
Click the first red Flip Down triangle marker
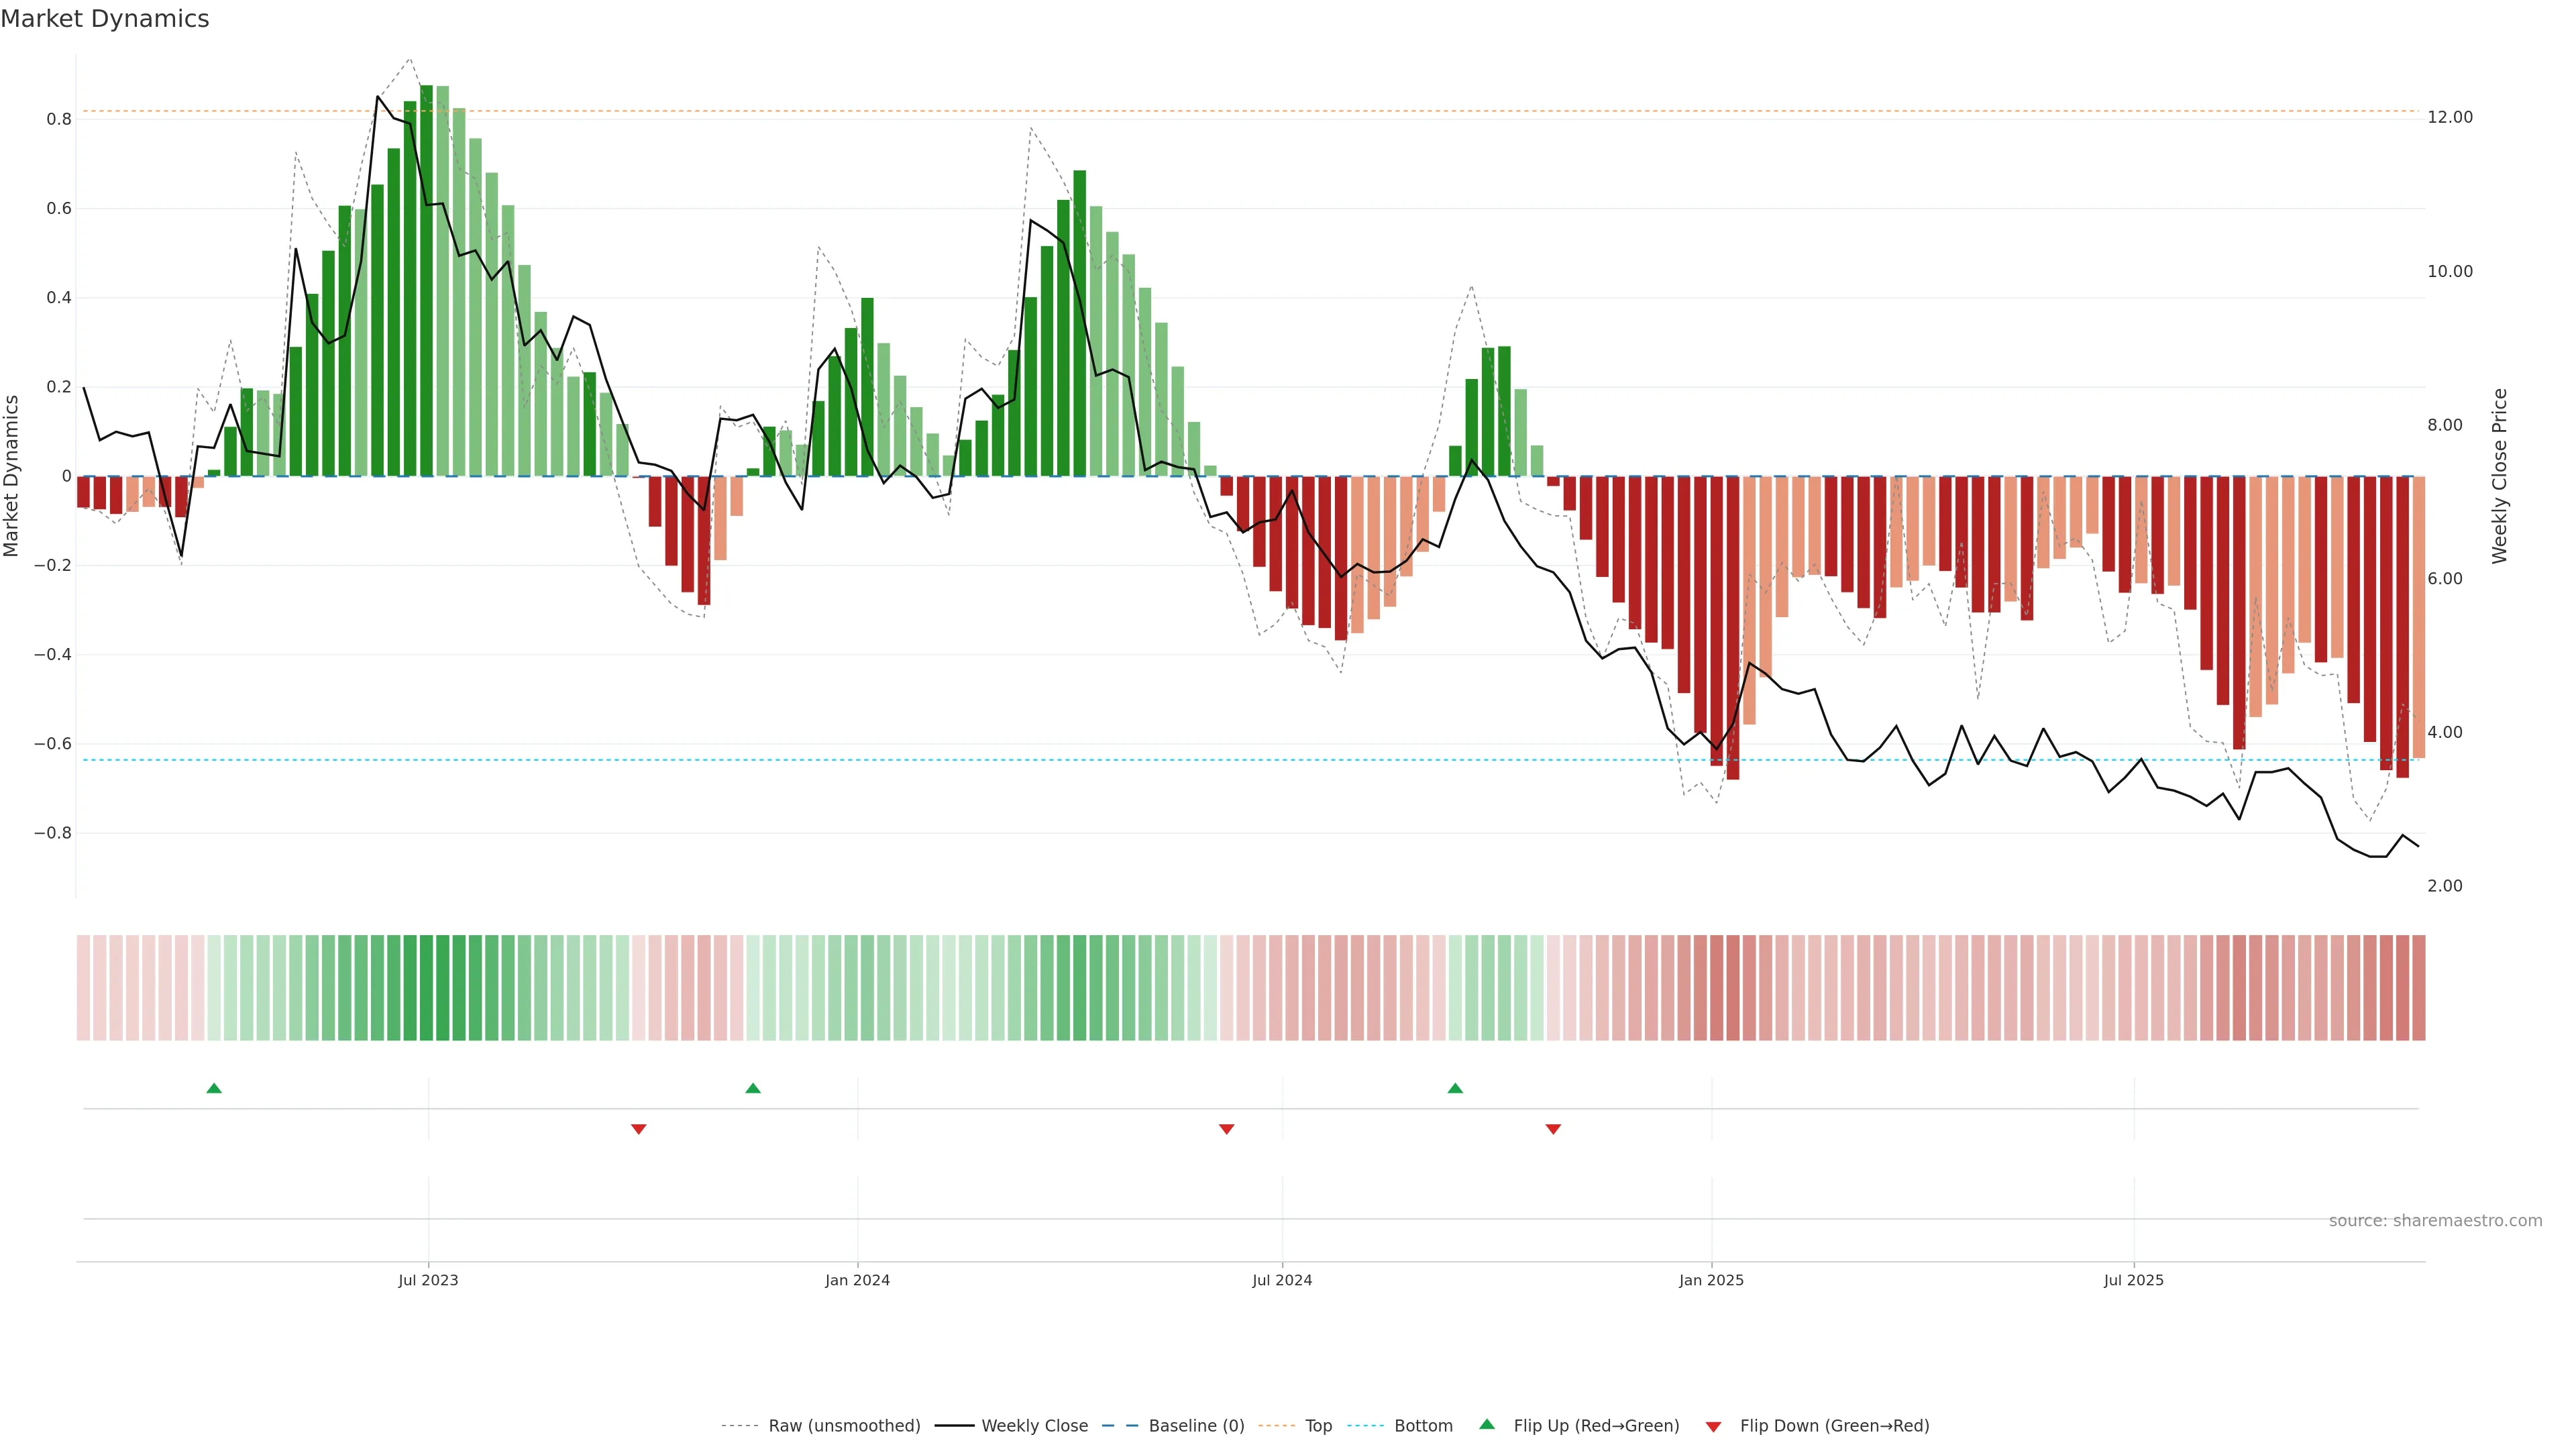coord(639,1129)
